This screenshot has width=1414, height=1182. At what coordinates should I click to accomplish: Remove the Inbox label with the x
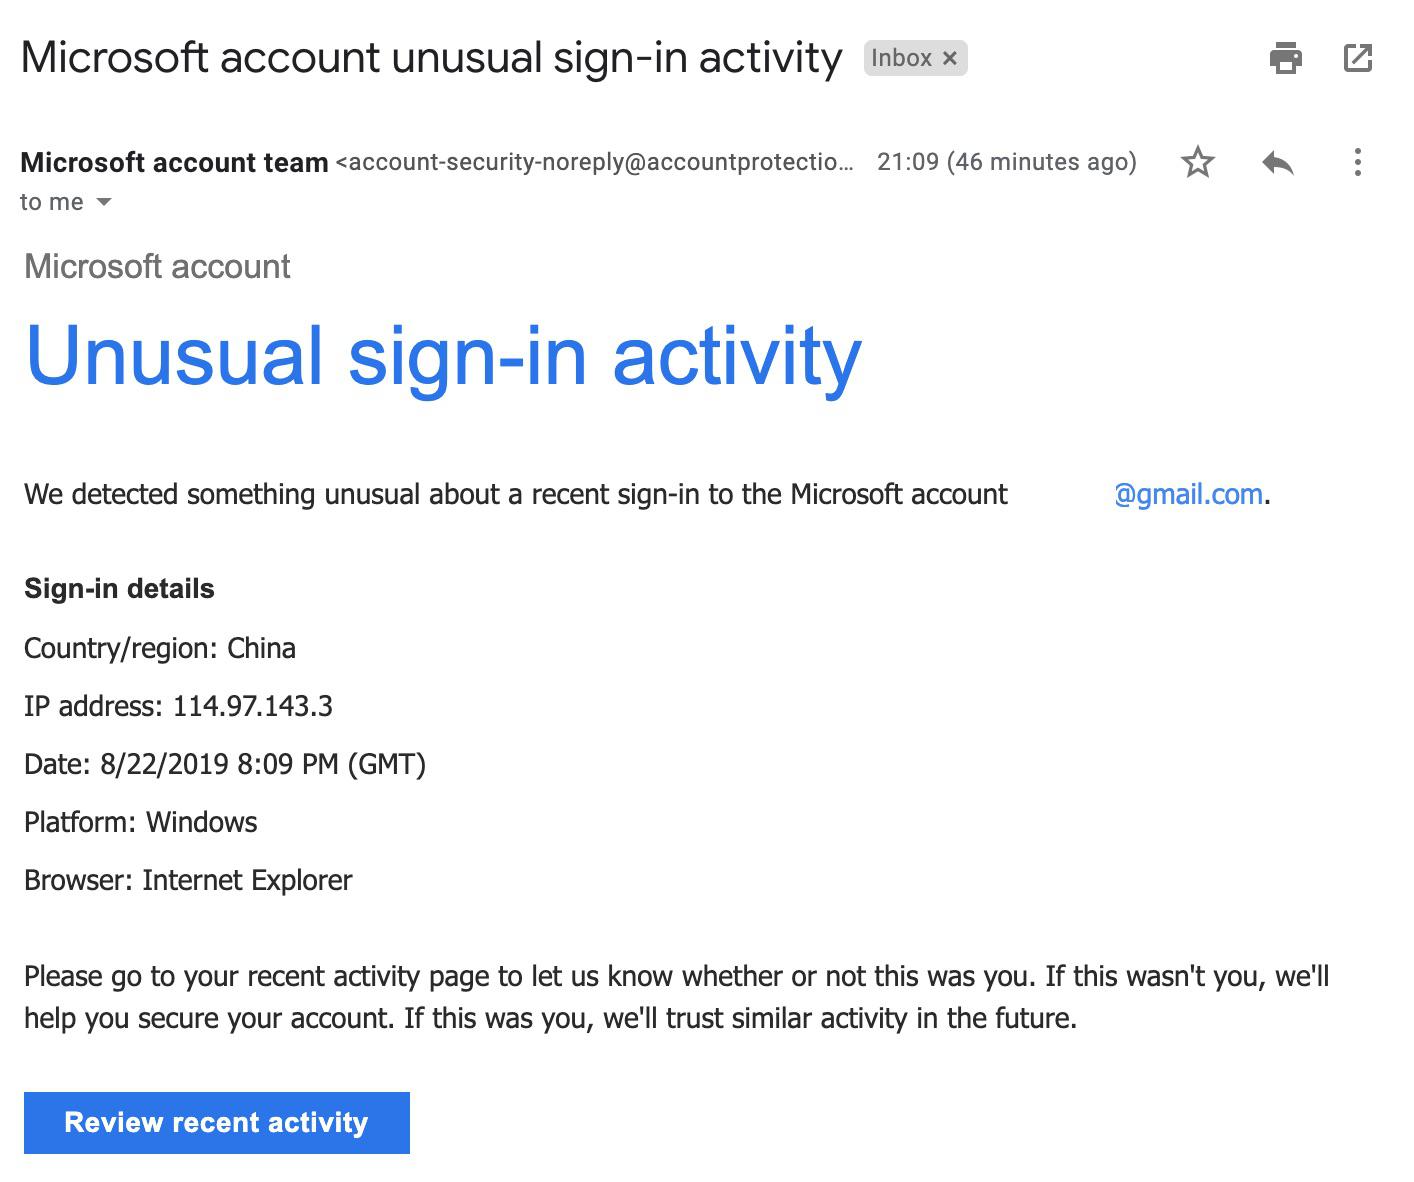click(950, 59)
